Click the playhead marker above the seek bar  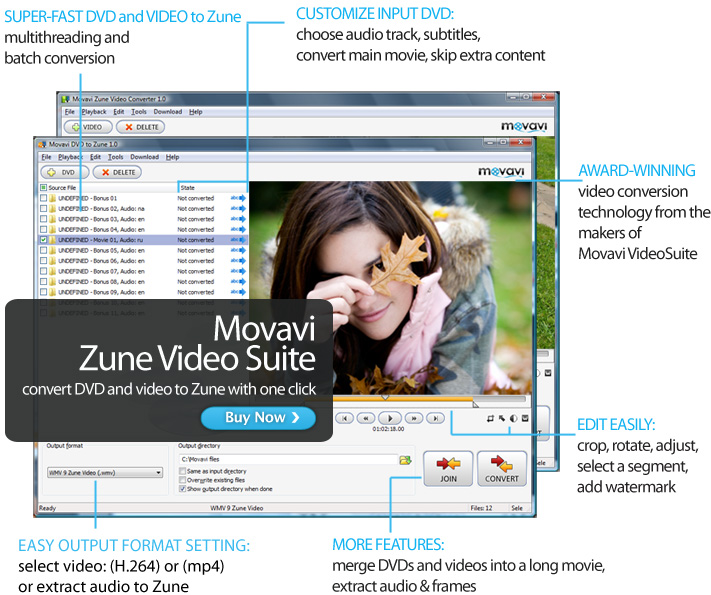point(385,397)
